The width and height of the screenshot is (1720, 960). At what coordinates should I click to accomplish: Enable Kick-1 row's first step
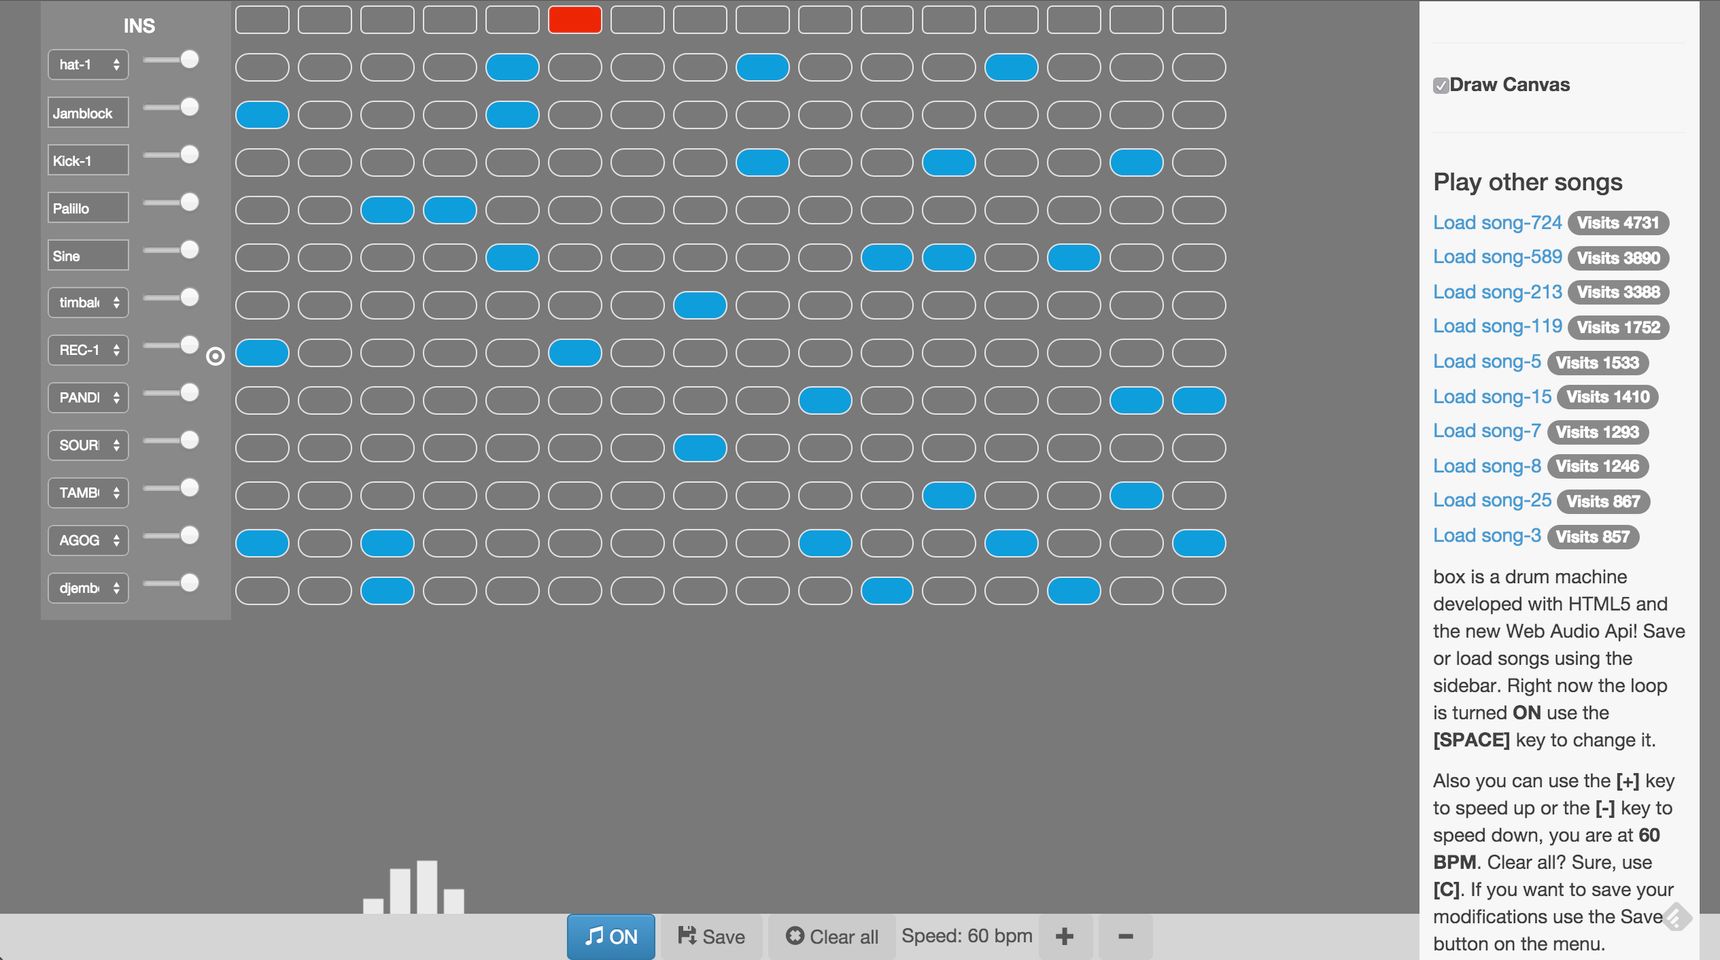(x=262, y=162)
